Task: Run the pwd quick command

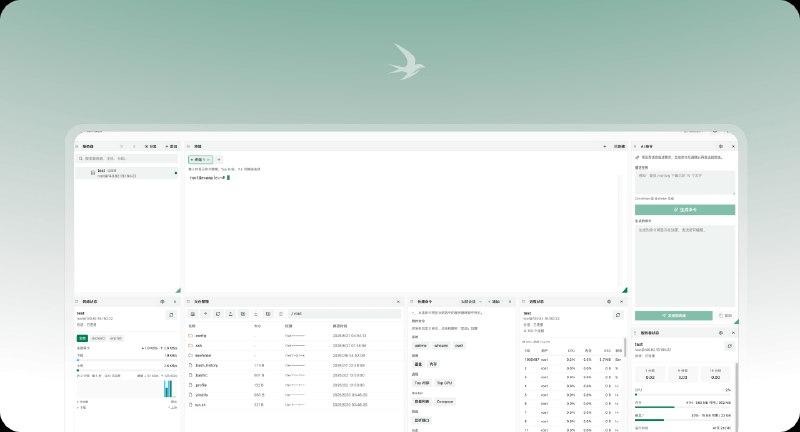Action: click(459, 346)
